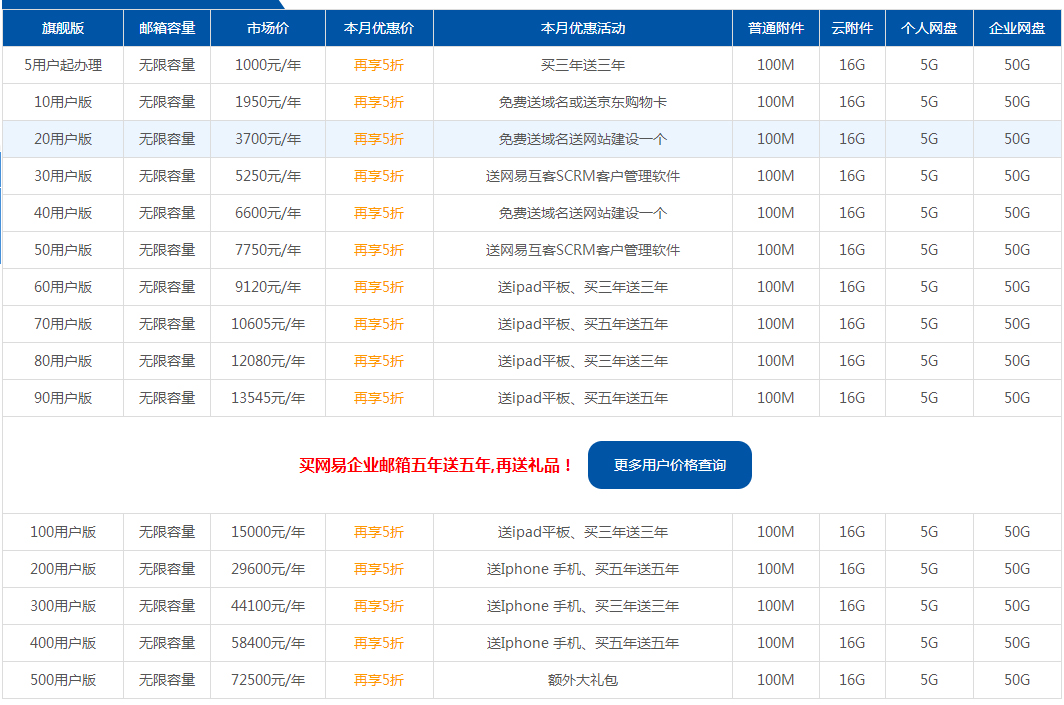The width and height of the screenshot is (1064, 705).
Task: Click the 300用户版 row label
Action: pyautogui.click(x=63, y=606)
